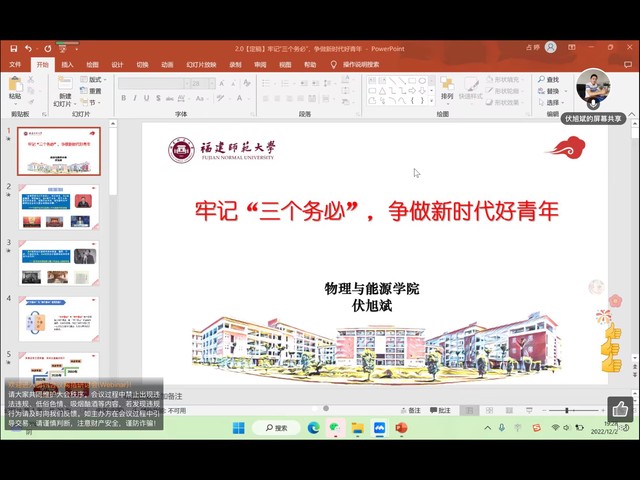Open the Layout (版式) dropdown

pyautogui.click(x=95, y=79)
